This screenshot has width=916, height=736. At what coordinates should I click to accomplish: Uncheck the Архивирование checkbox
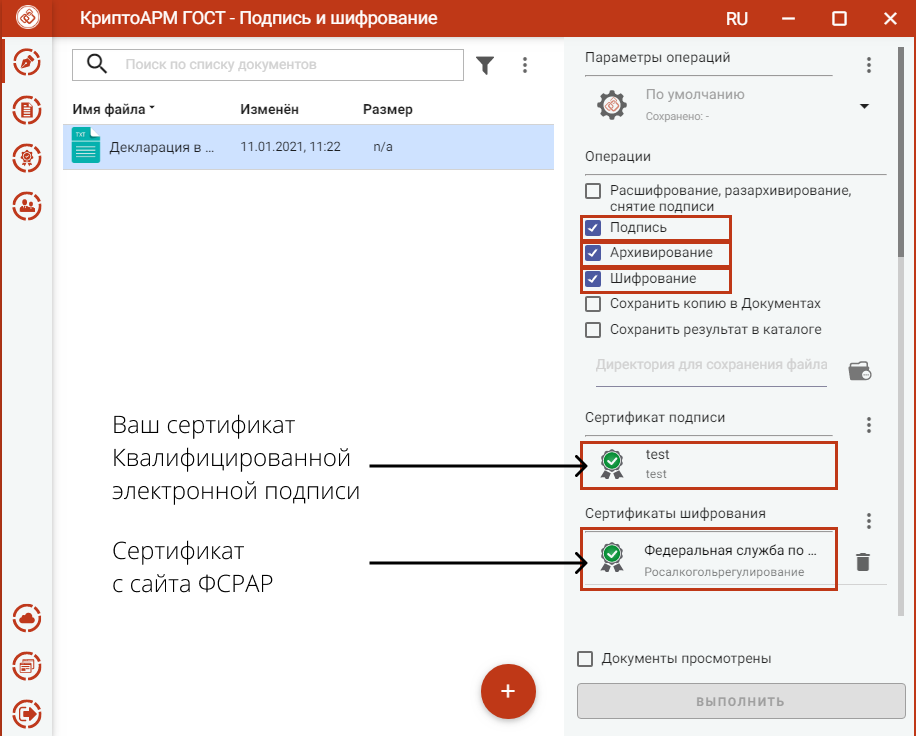[x=593, y=253]
